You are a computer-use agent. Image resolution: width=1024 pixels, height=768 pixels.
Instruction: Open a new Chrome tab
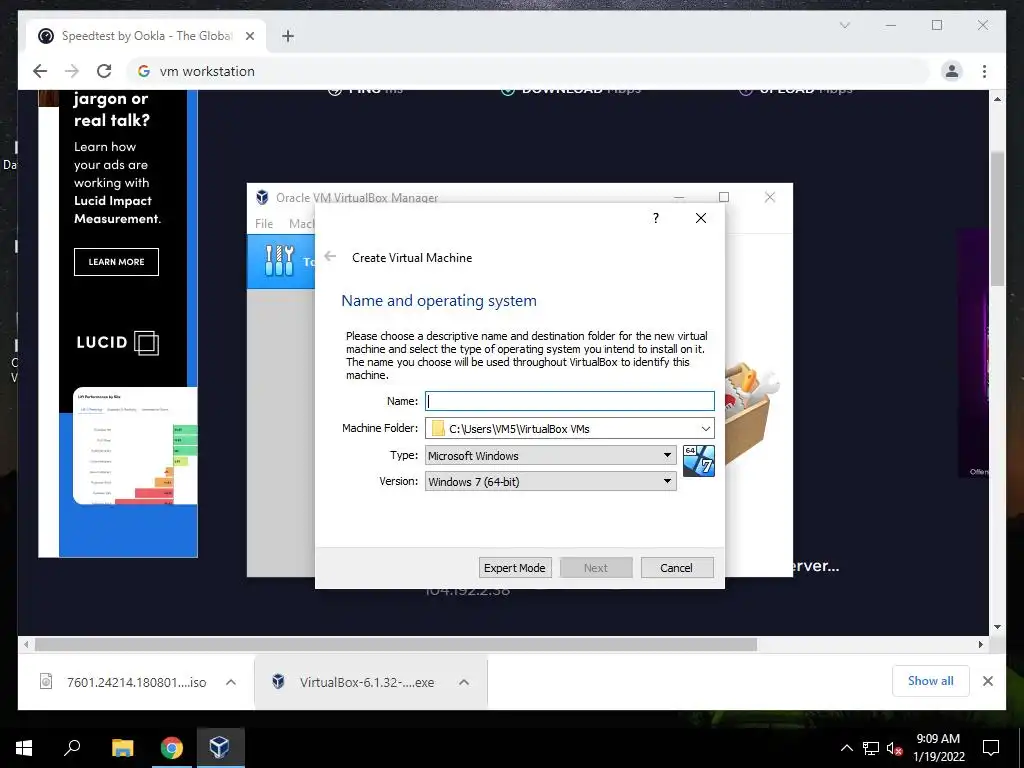click(x=288, y=36)
